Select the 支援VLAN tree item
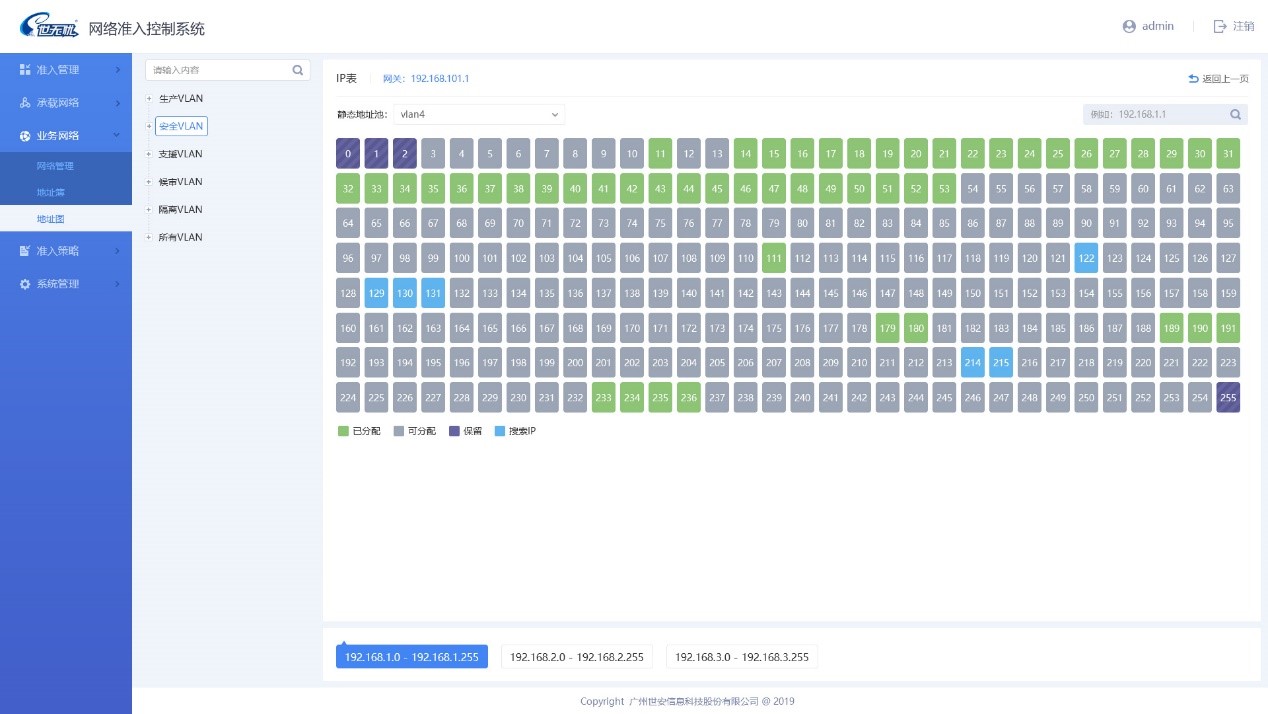 pos(180,154)
